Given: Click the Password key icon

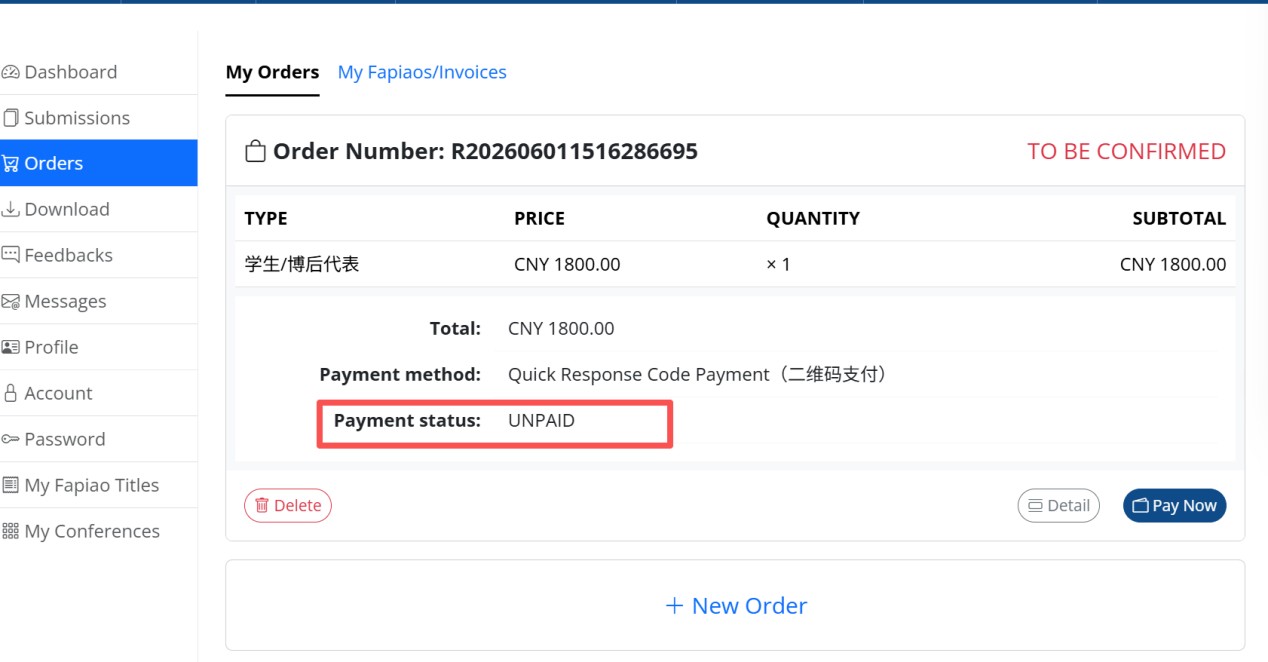Looking at the screenshot, I should (x=11, y=439).
